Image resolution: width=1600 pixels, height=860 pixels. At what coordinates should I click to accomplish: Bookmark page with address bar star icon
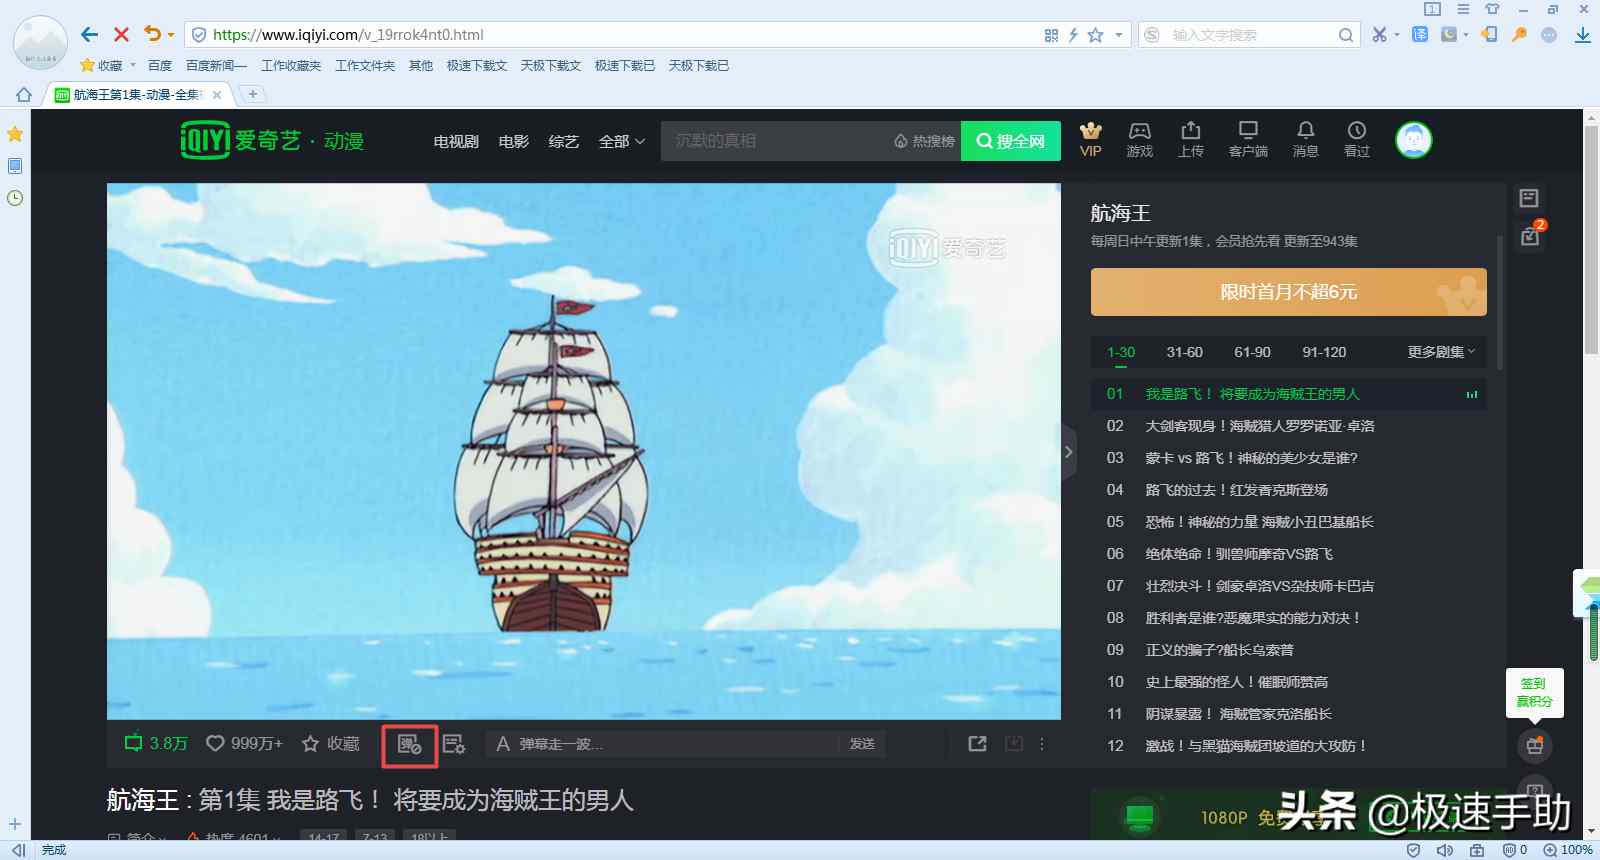(1096, 35)
